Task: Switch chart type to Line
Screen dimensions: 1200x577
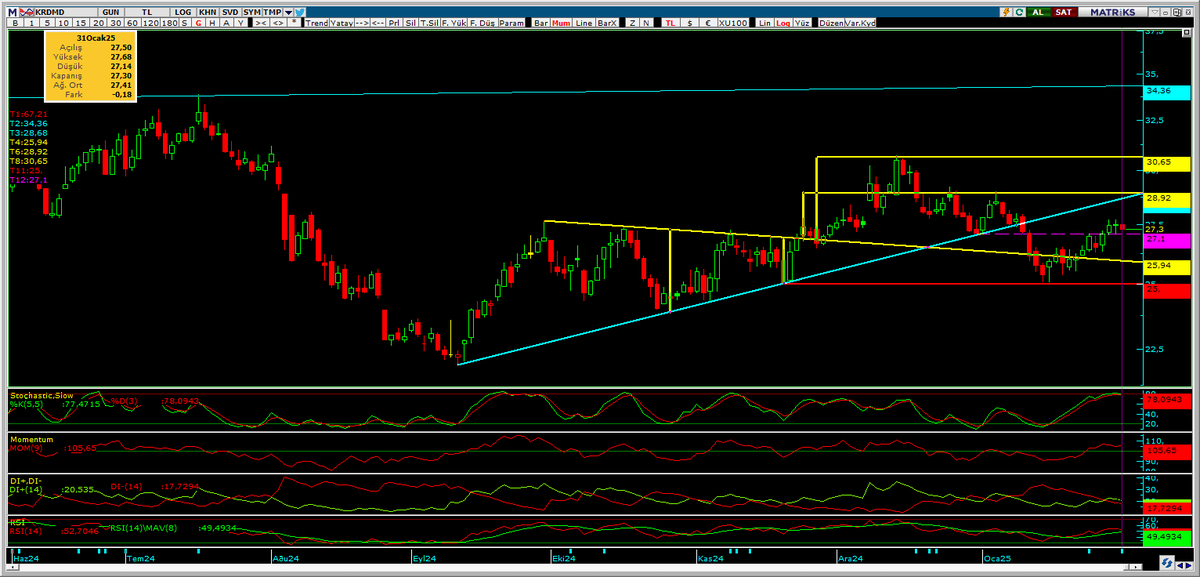Action: (x=584, y=22)
